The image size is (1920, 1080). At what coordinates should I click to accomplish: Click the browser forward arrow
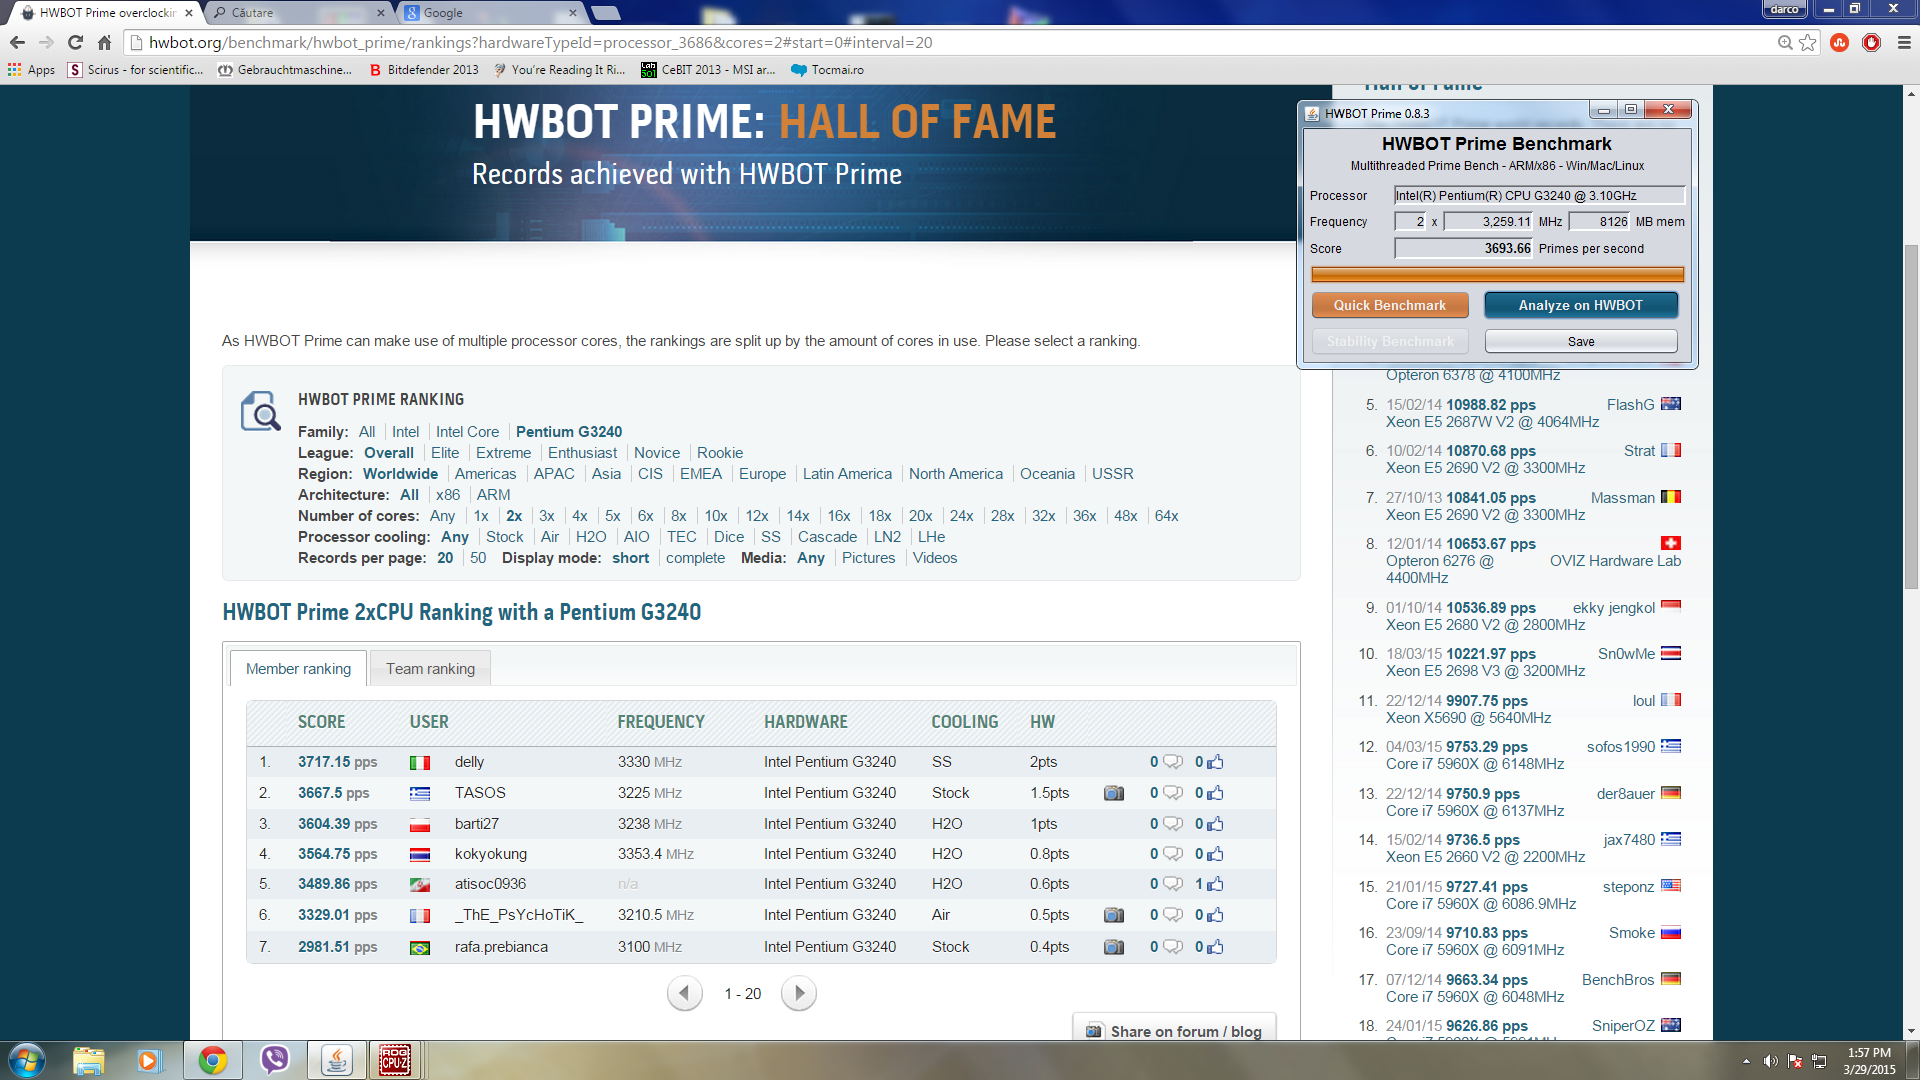pyautogui.click(x=46, y=42)
